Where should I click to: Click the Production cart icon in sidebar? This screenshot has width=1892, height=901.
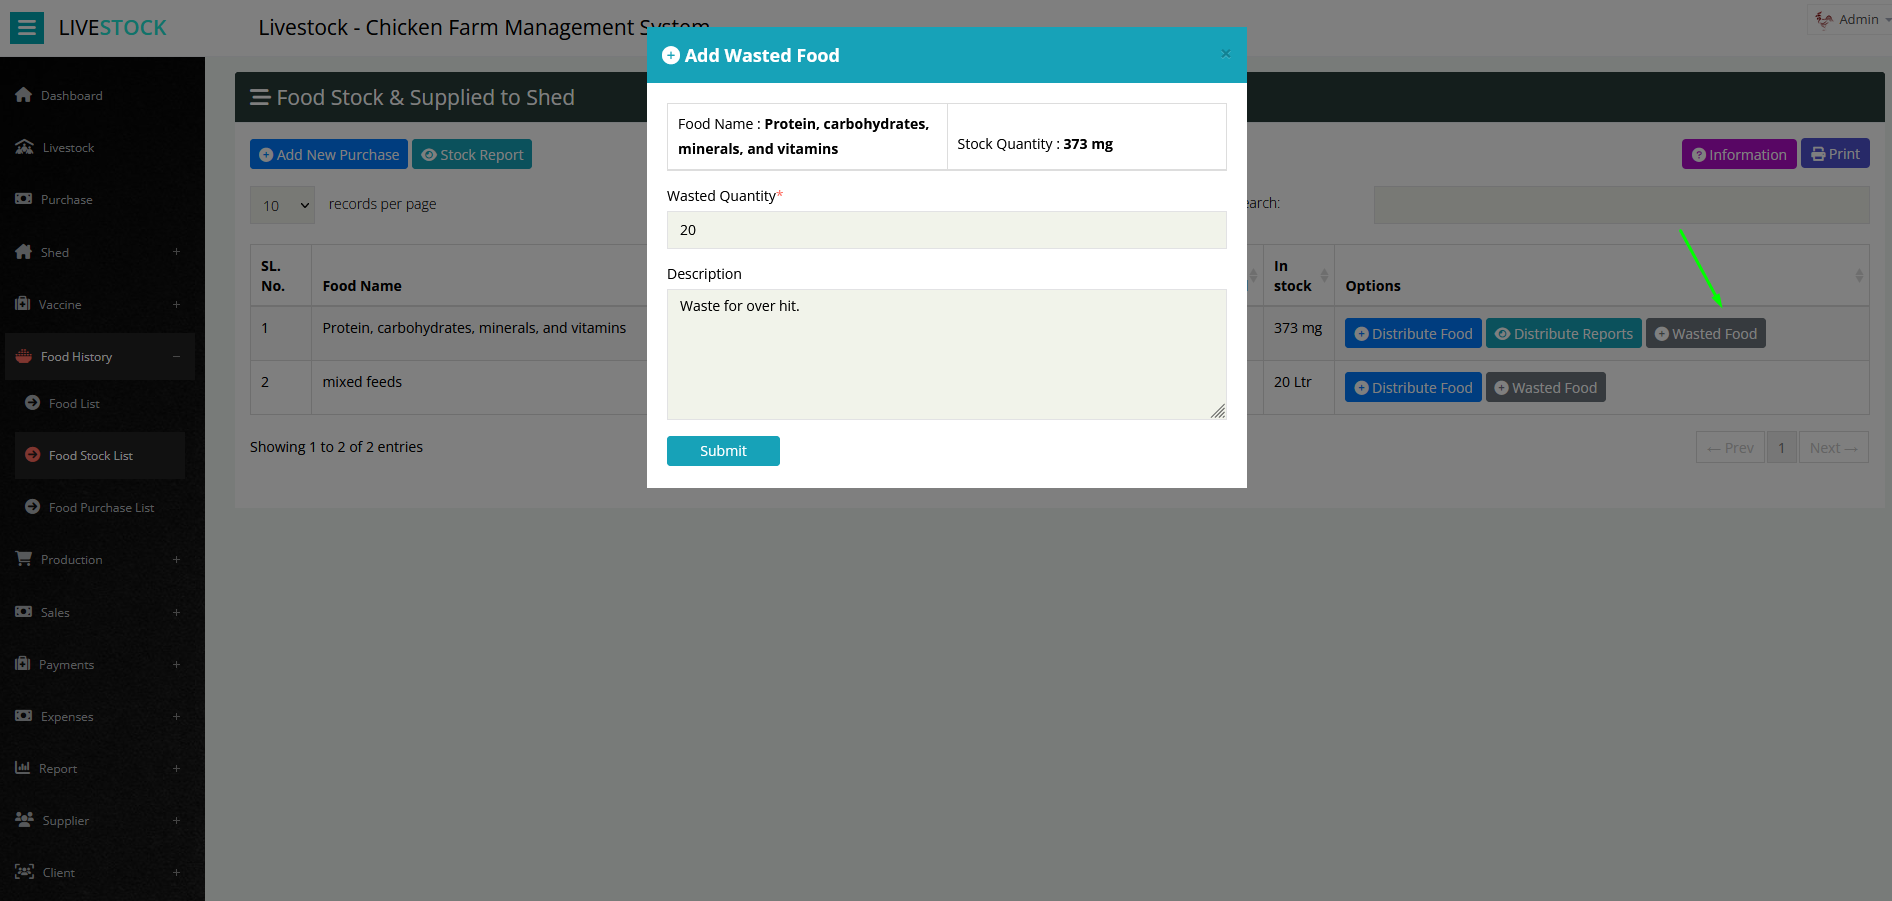24,559
